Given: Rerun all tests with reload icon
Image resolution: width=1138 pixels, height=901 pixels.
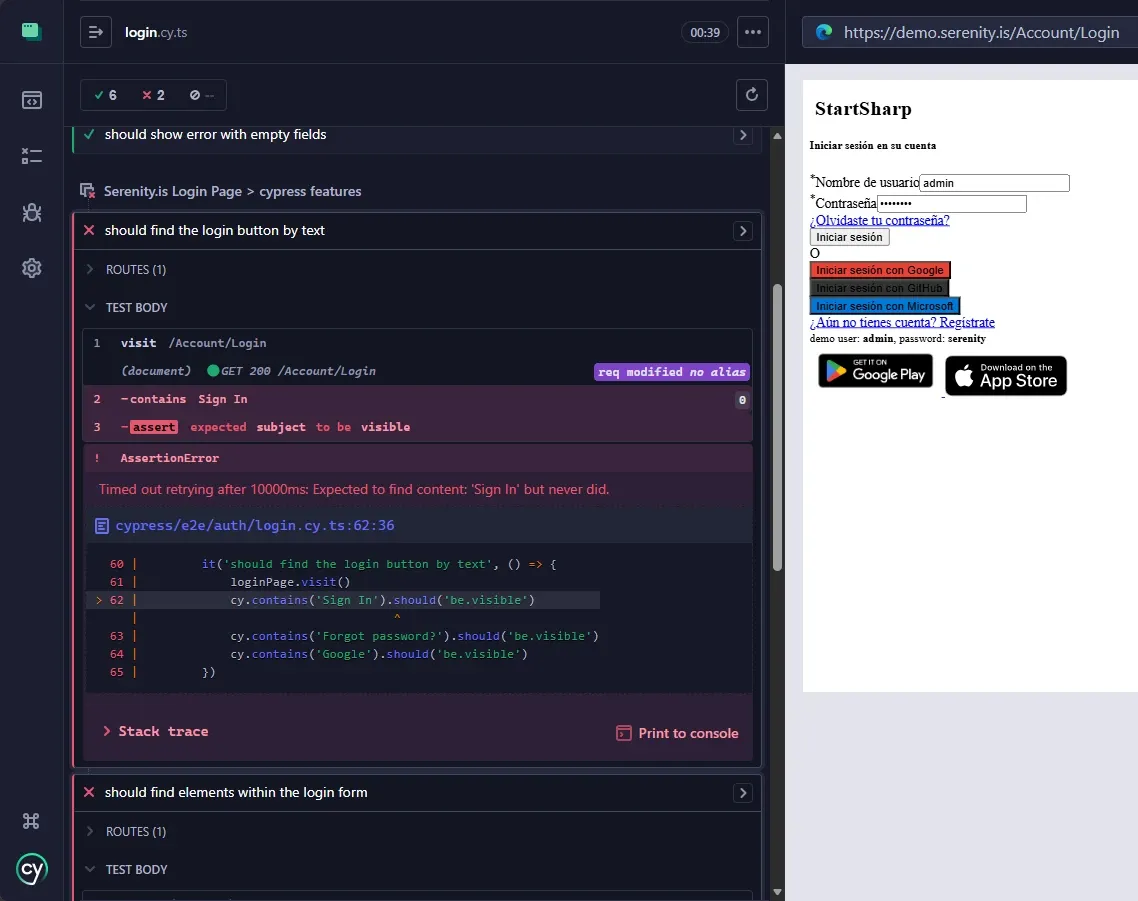Looking at the screenshot, I should click(x=752, y=95).
